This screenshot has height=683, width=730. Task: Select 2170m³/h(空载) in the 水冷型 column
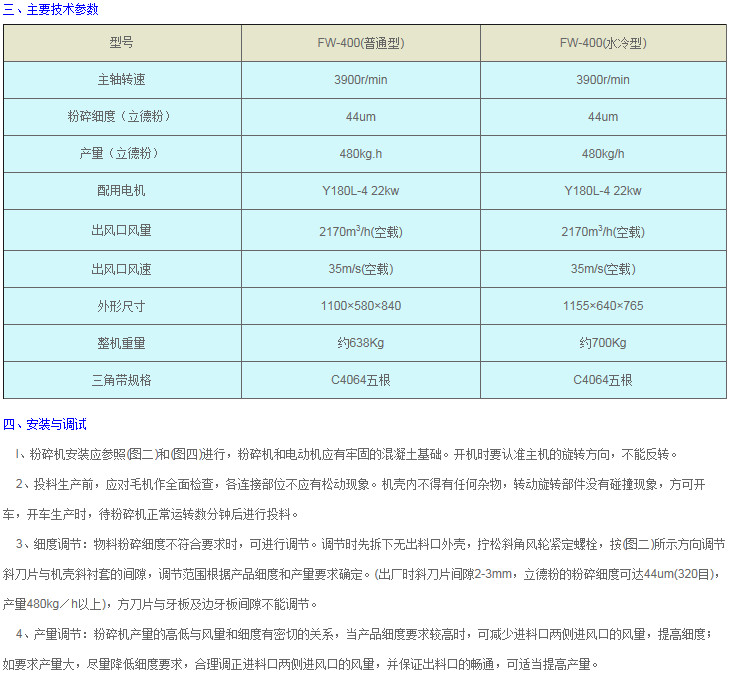pyautogui.click(x=603, y=231)
